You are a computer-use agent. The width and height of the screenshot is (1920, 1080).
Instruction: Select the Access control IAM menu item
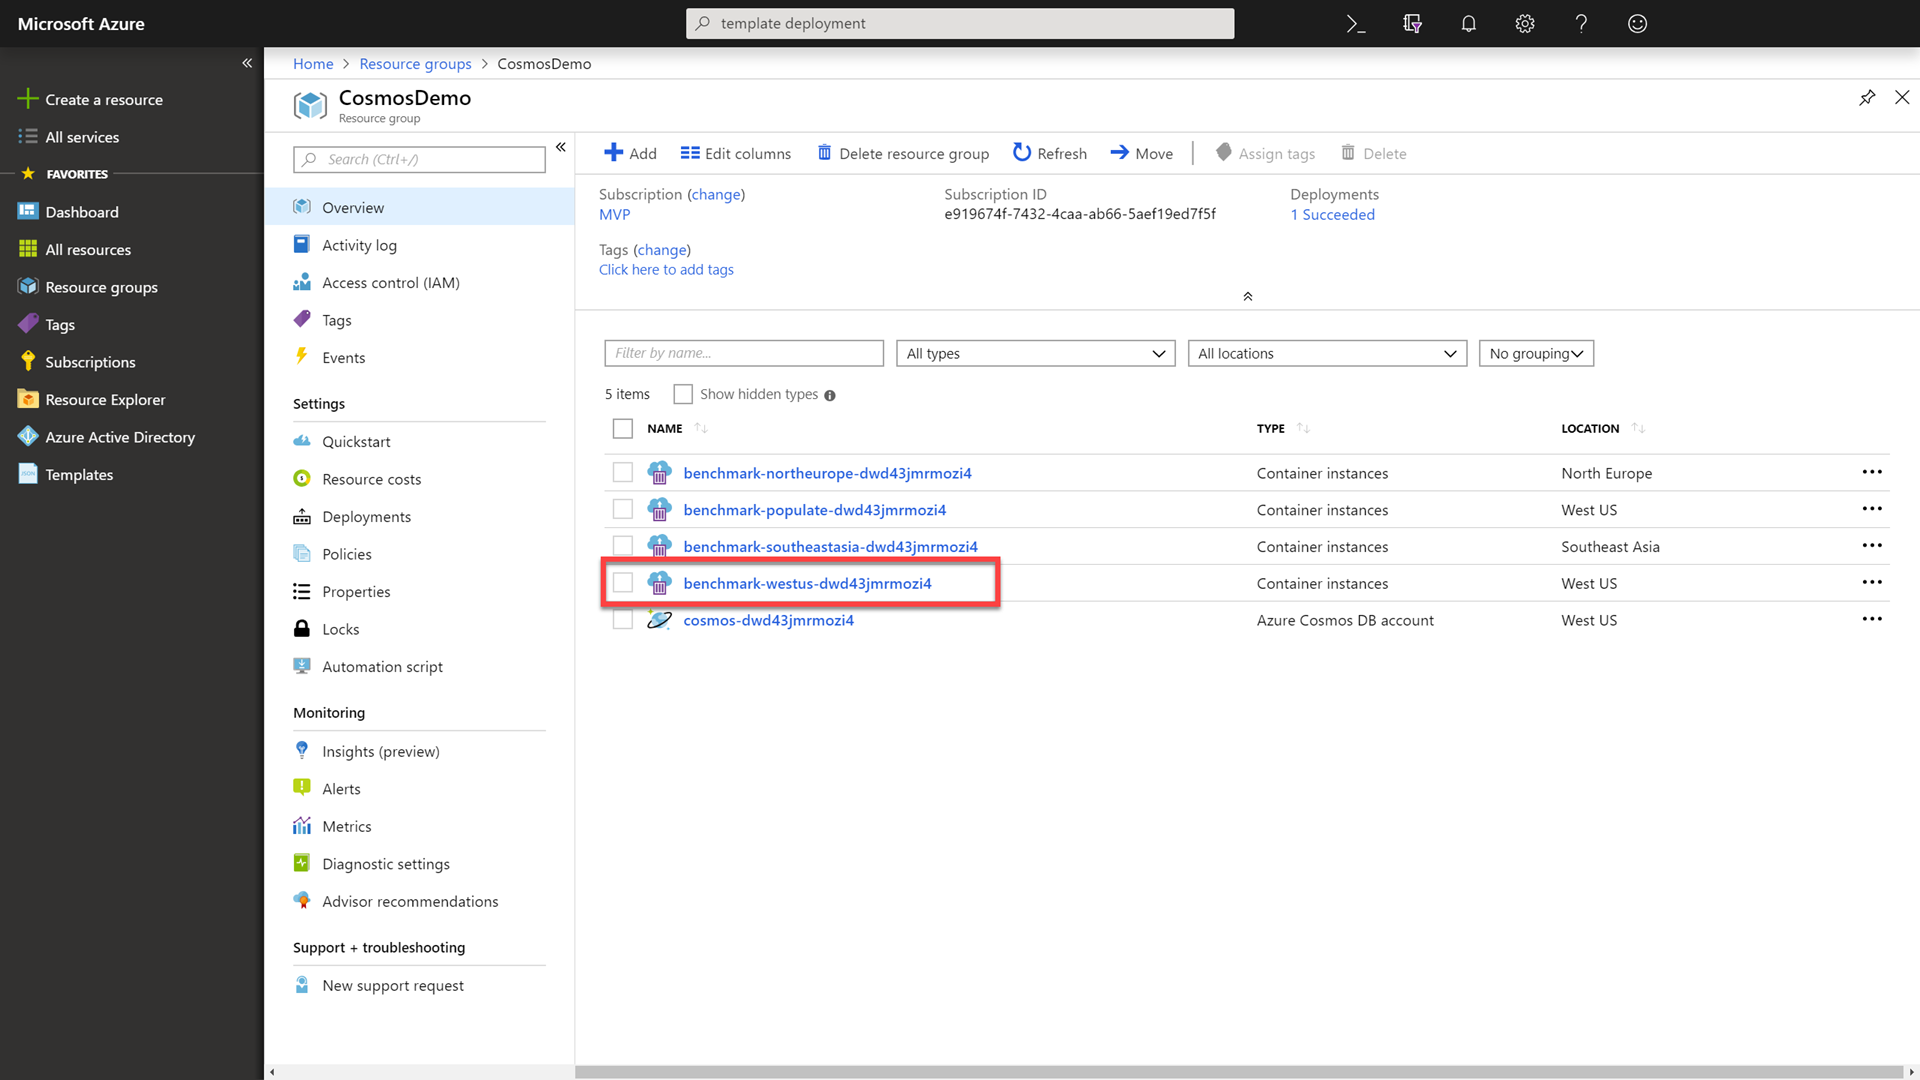(390, 282)
